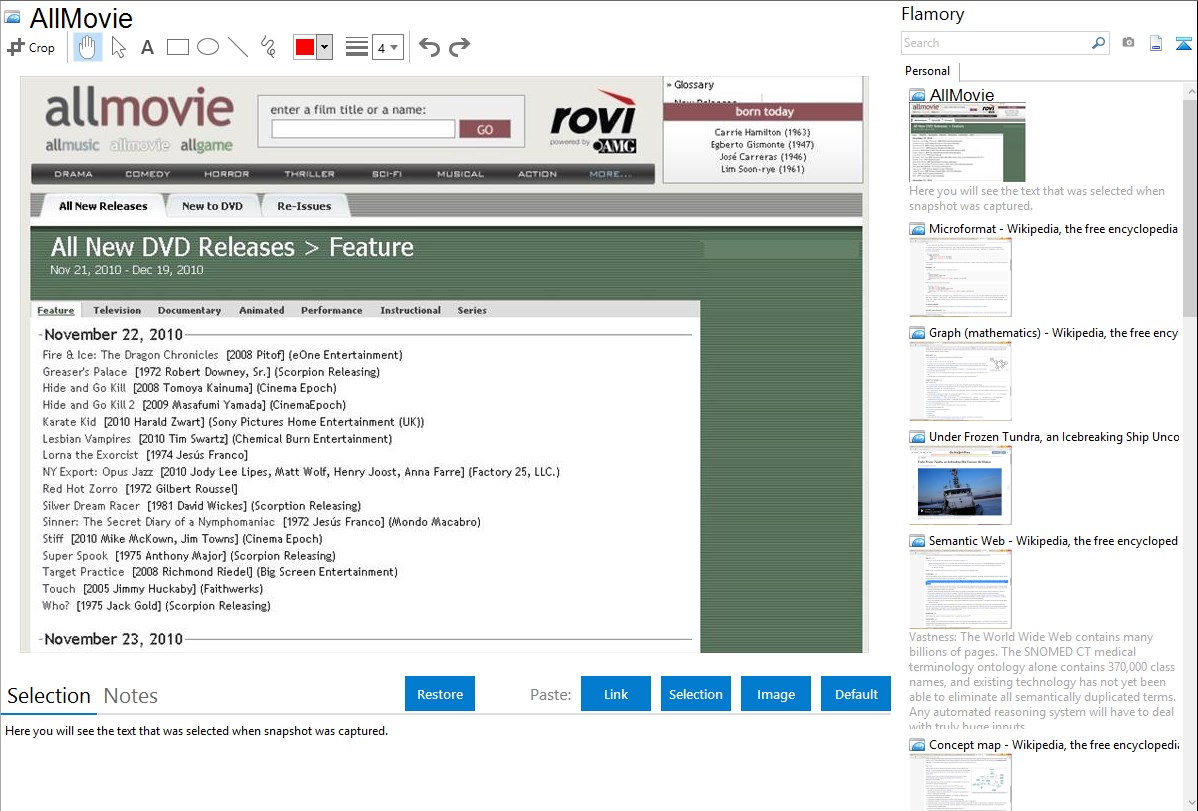Viewport: 1198px width, 811px height.
Task: Click the red color swatch
Action: tap(305, 47)
